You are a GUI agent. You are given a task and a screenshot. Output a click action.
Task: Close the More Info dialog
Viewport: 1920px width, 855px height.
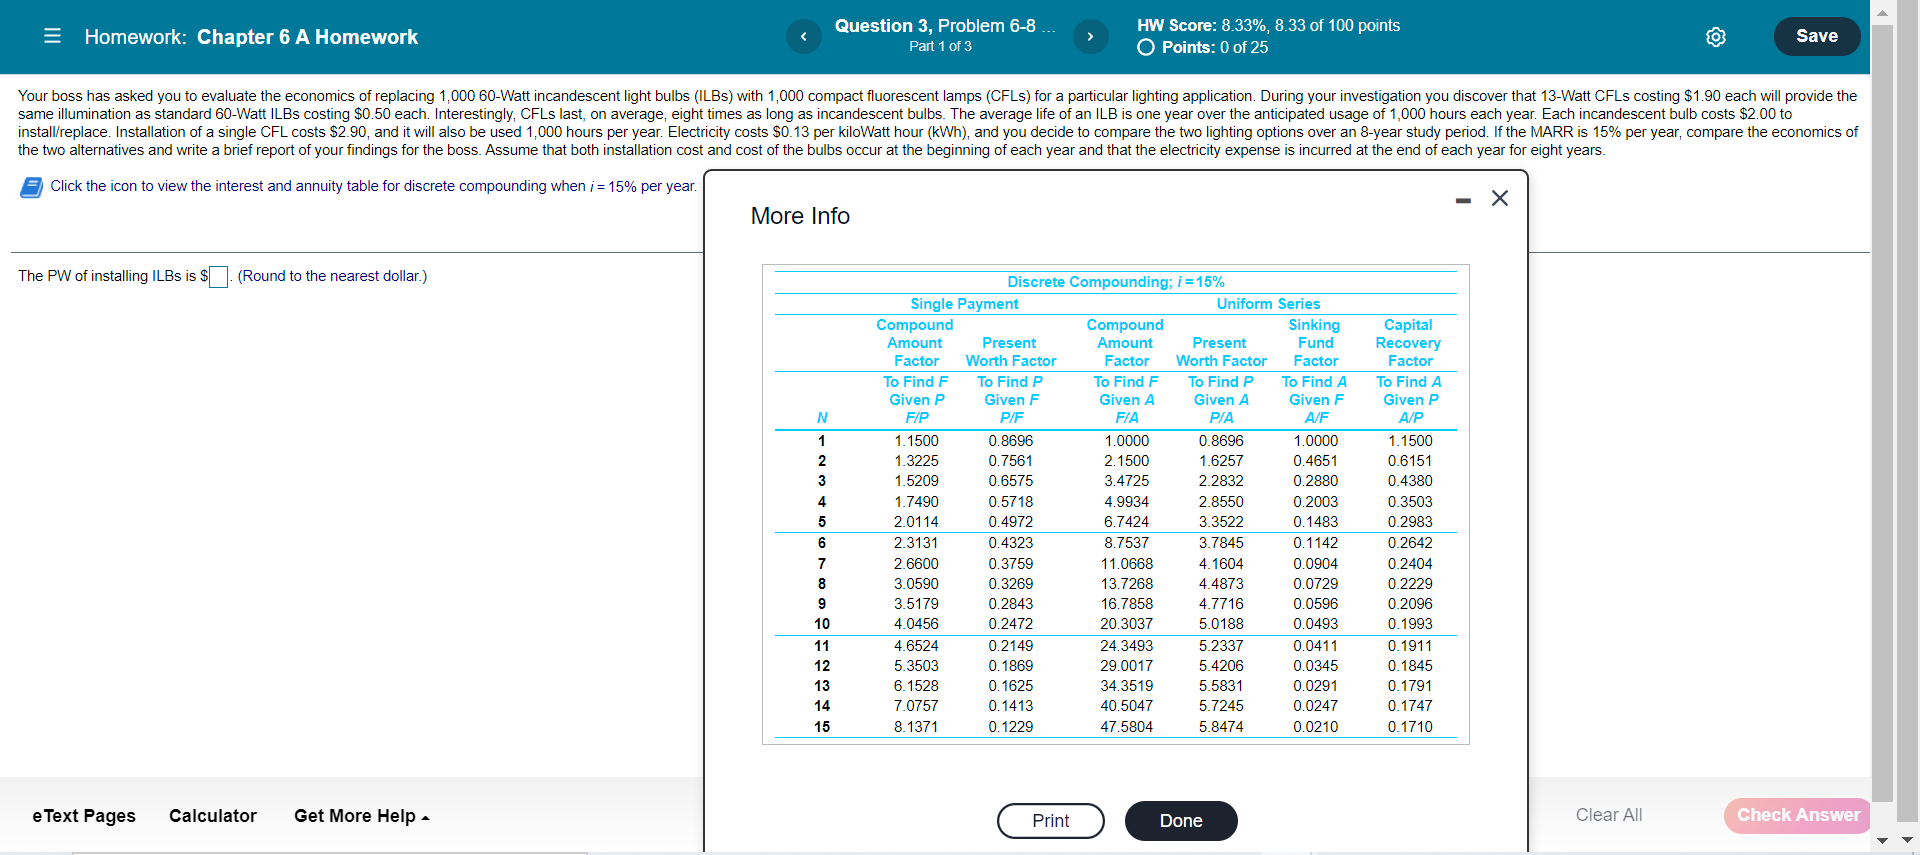pyautogui.click(x=1500, y=198)
